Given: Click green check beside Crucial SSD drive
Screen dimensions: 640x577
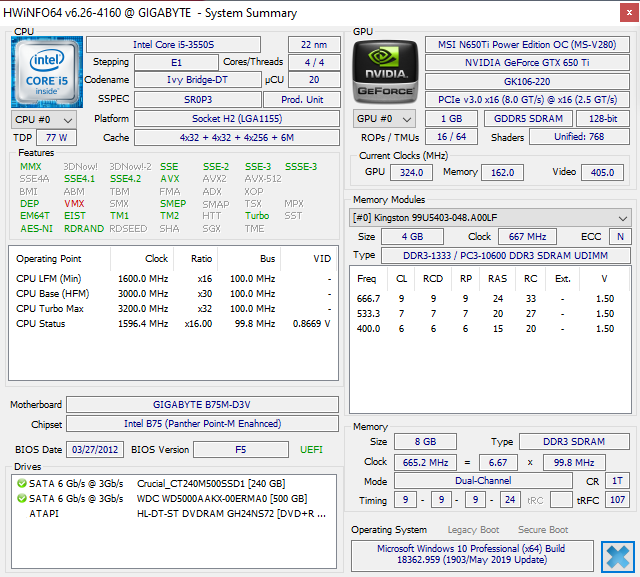Looking at the screenshot, I should point(22,484).
